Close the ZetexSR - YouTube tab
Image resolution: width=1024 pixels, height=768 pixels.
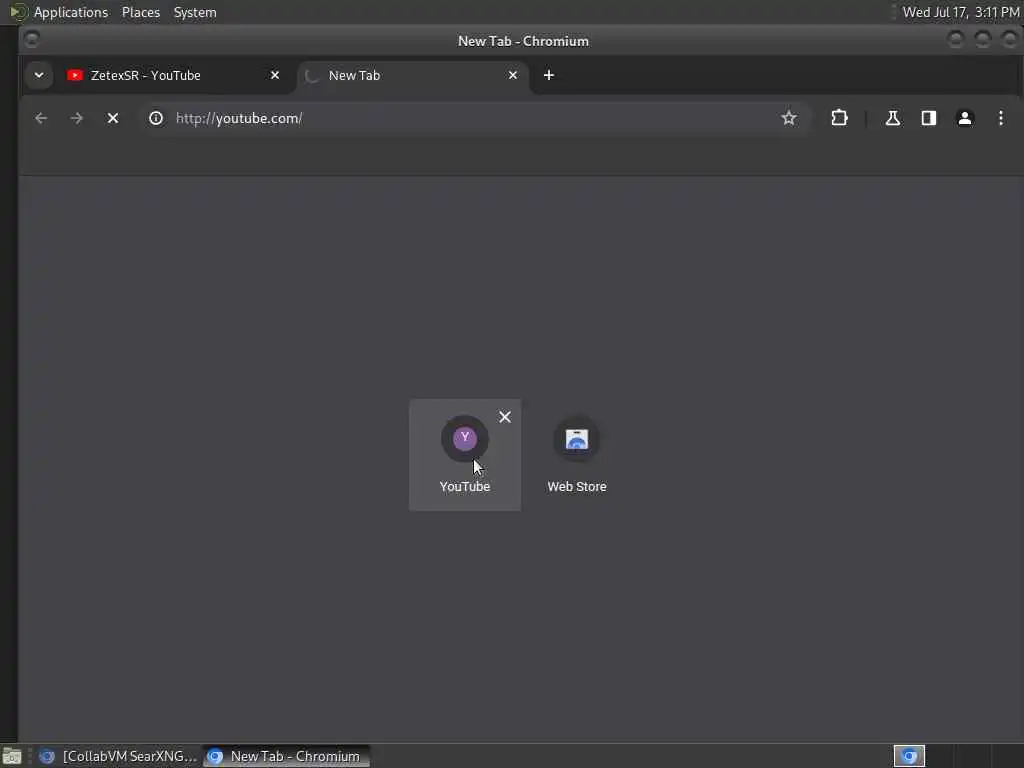275,75
